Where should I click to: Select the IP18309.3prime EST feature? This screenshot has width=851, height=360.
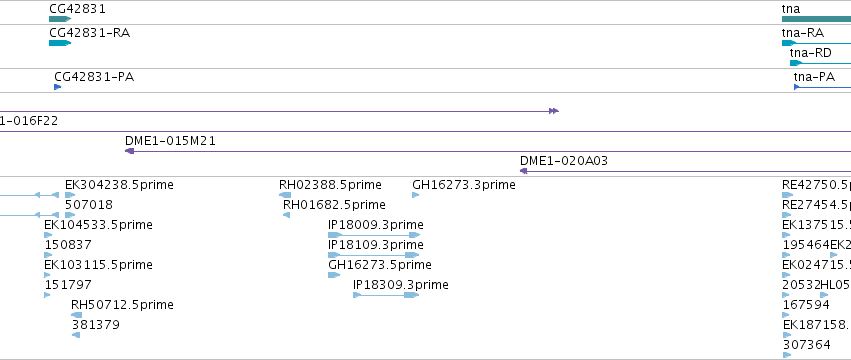point(386,295)
